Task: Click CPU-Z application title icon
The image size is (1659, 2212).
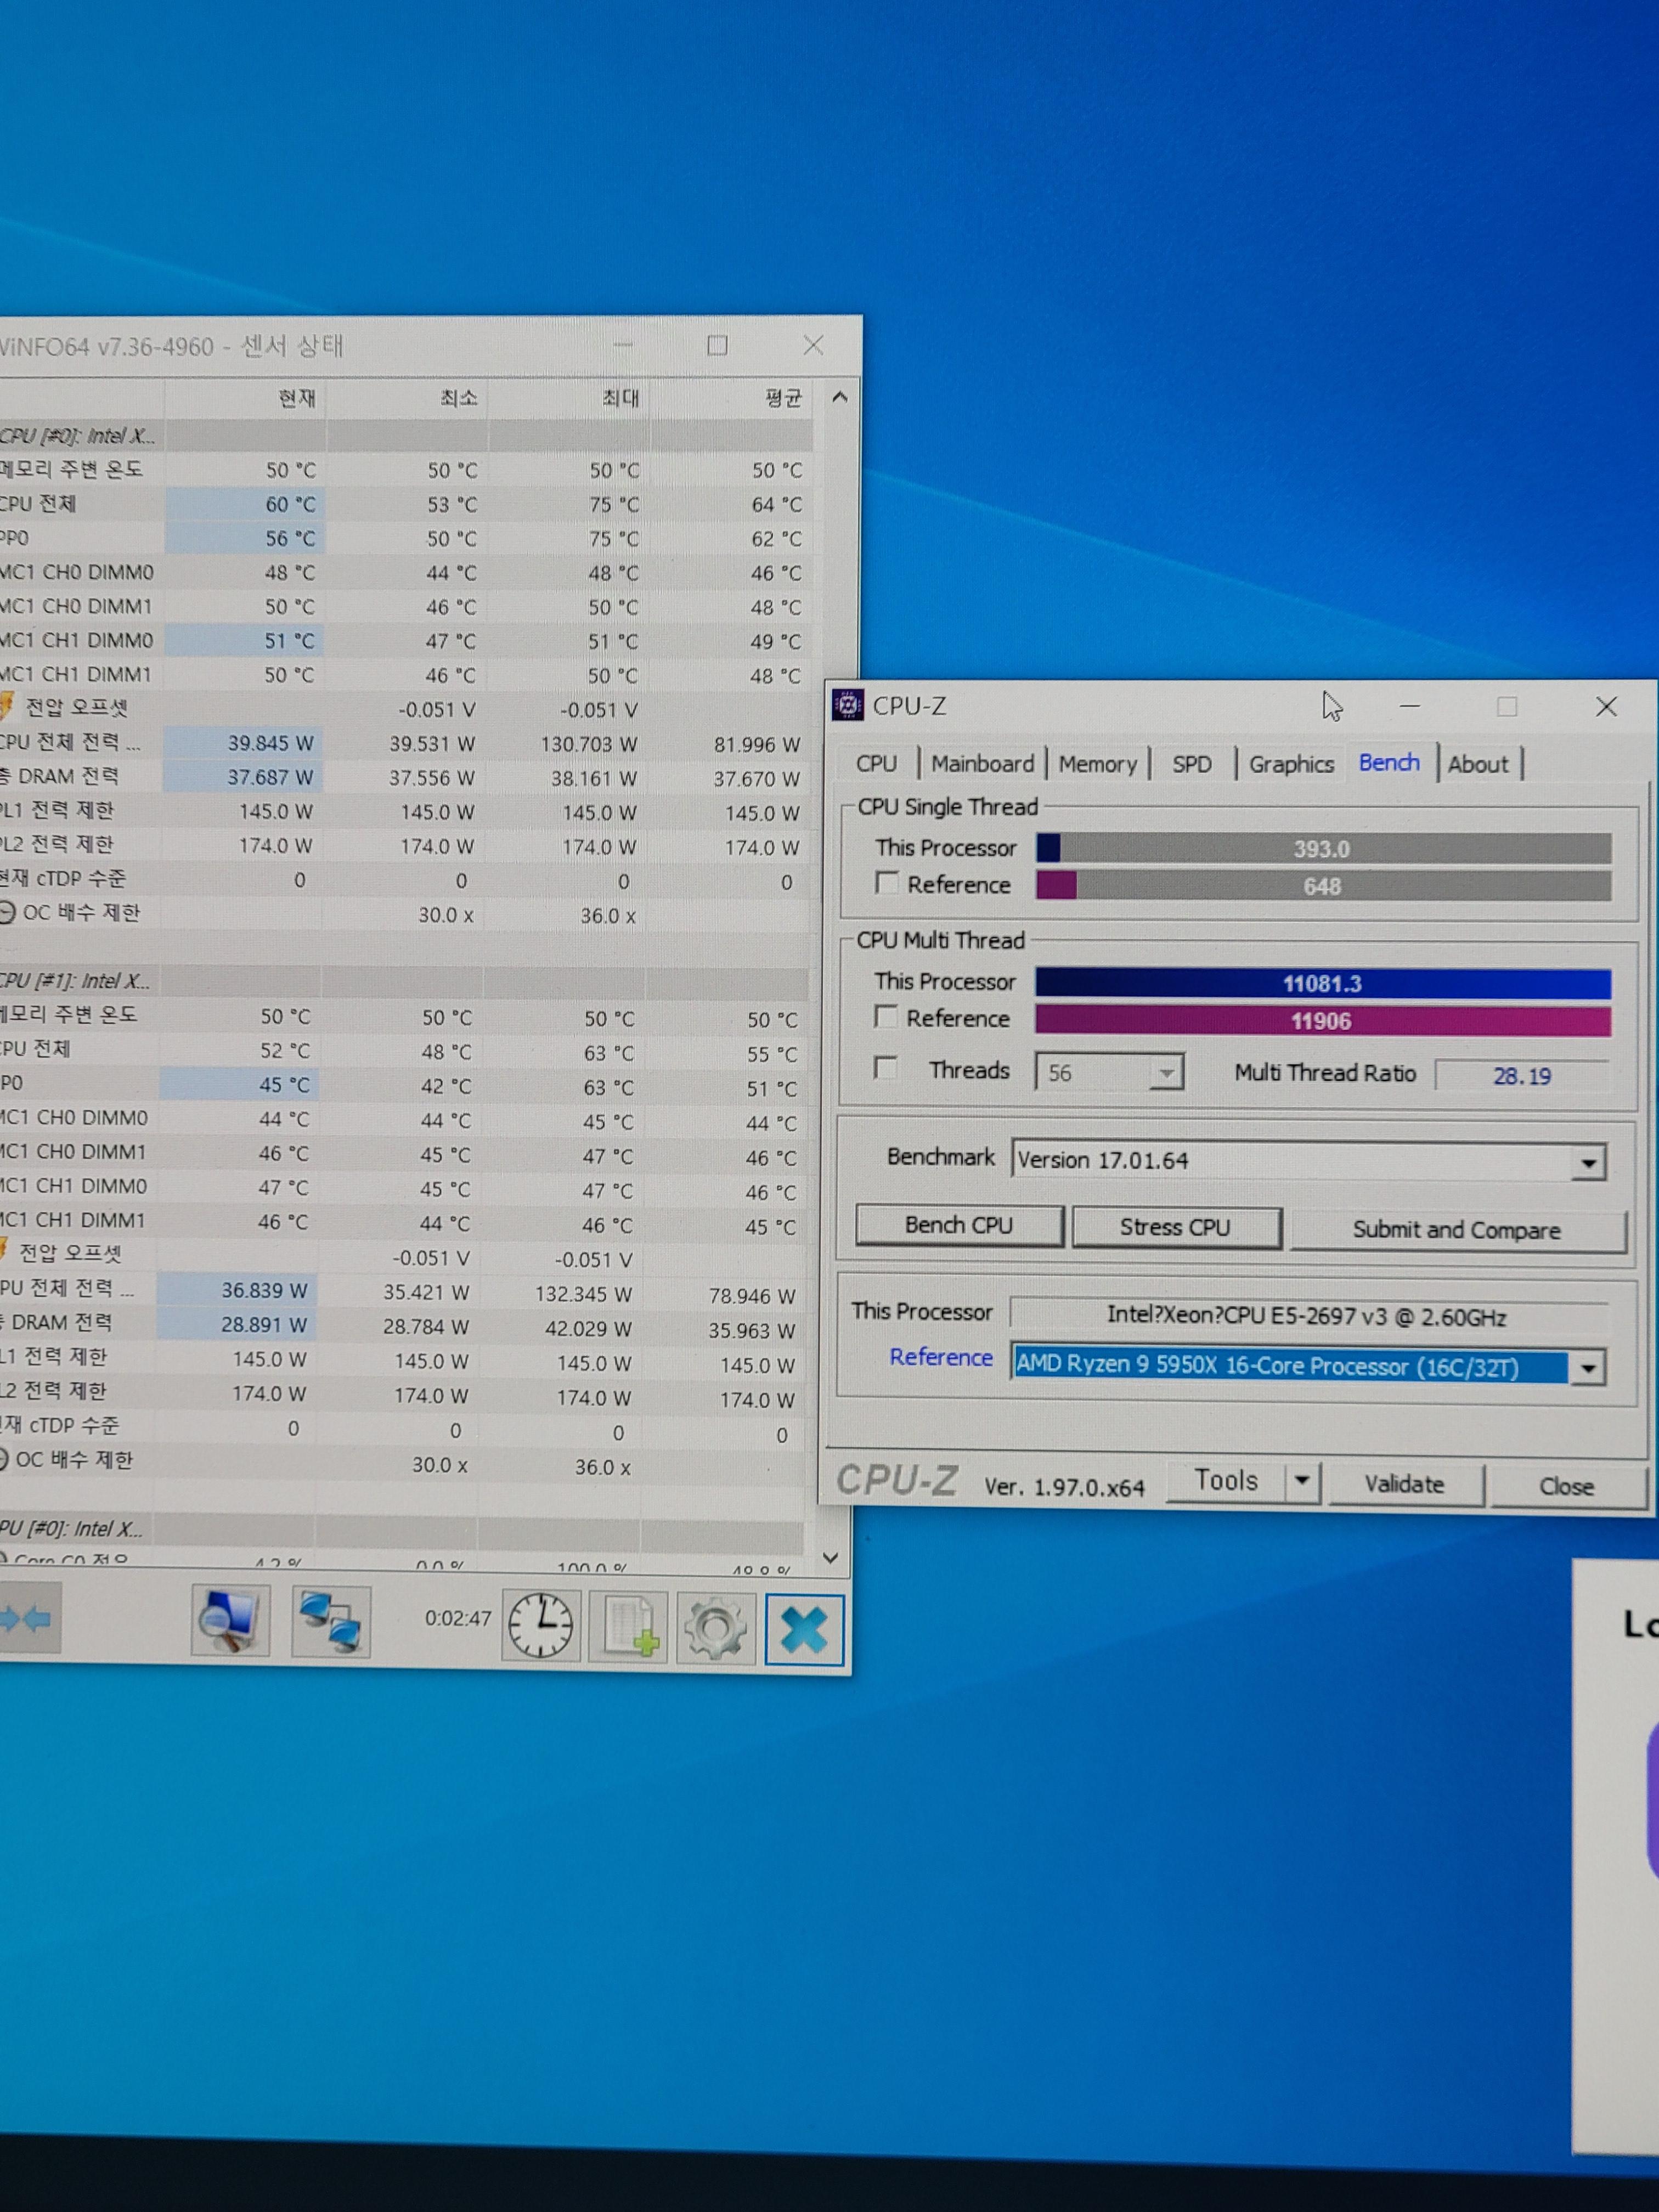Action: point(847,705)
